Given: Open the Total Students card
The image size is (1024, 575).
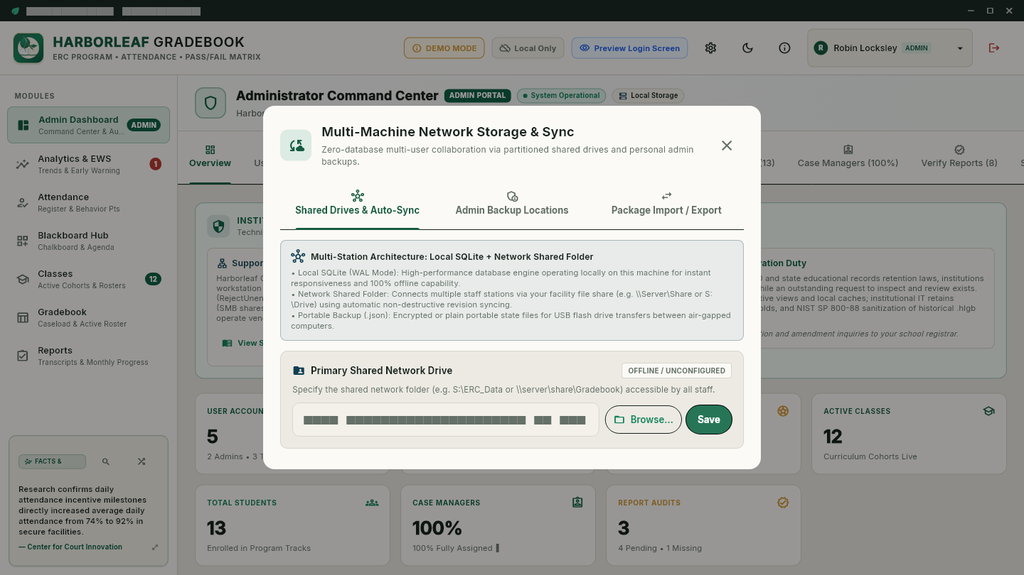Looking at the screenshot, I should 293,525.
